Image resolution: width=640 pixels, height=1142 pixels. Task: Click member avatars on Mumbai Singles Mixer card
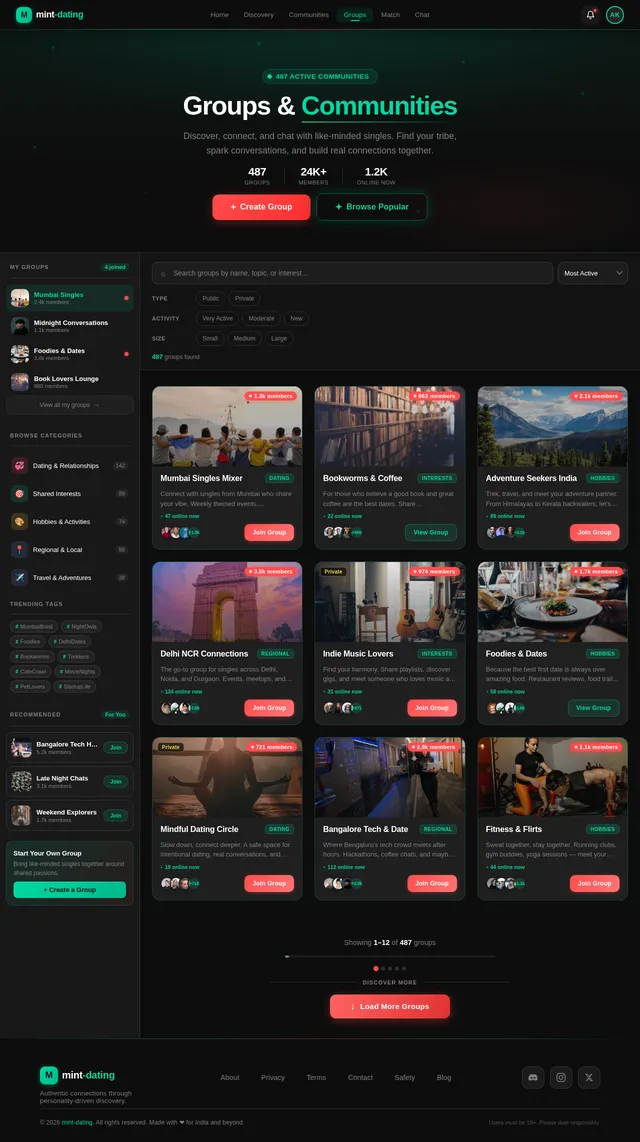180,532
